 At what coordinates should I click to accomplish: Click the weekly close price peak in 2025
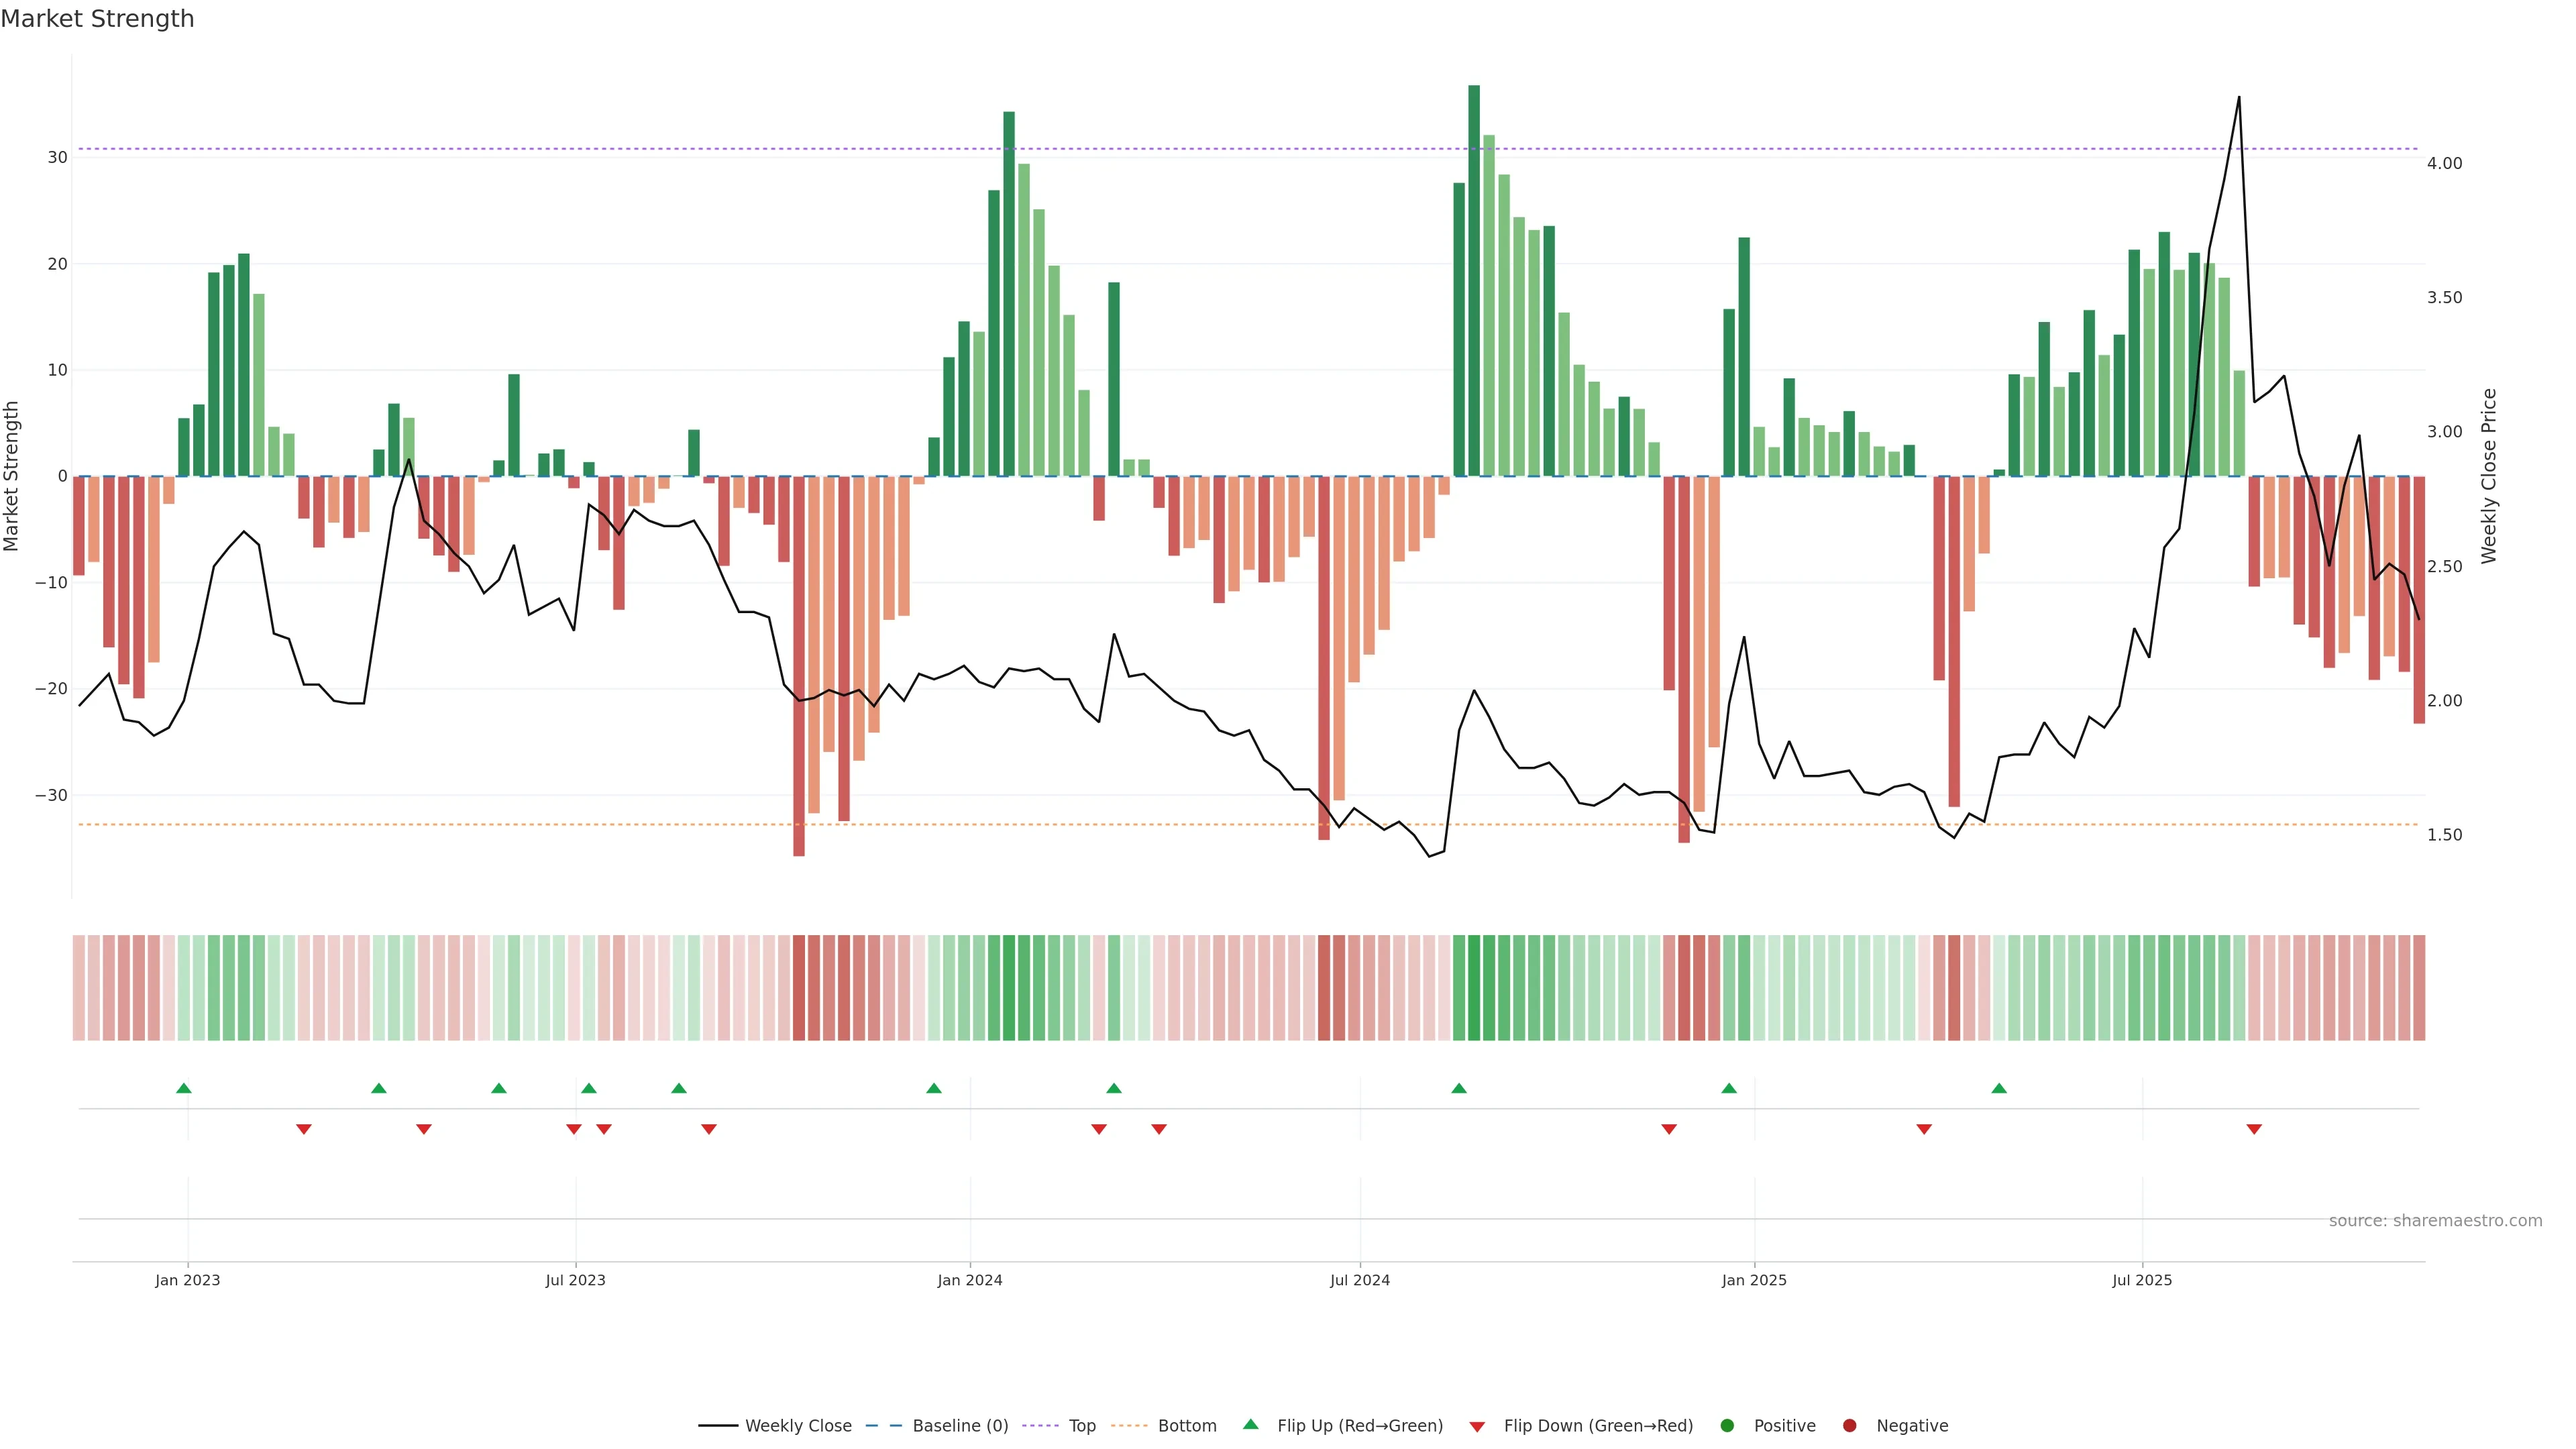[x=2239, y=98]
